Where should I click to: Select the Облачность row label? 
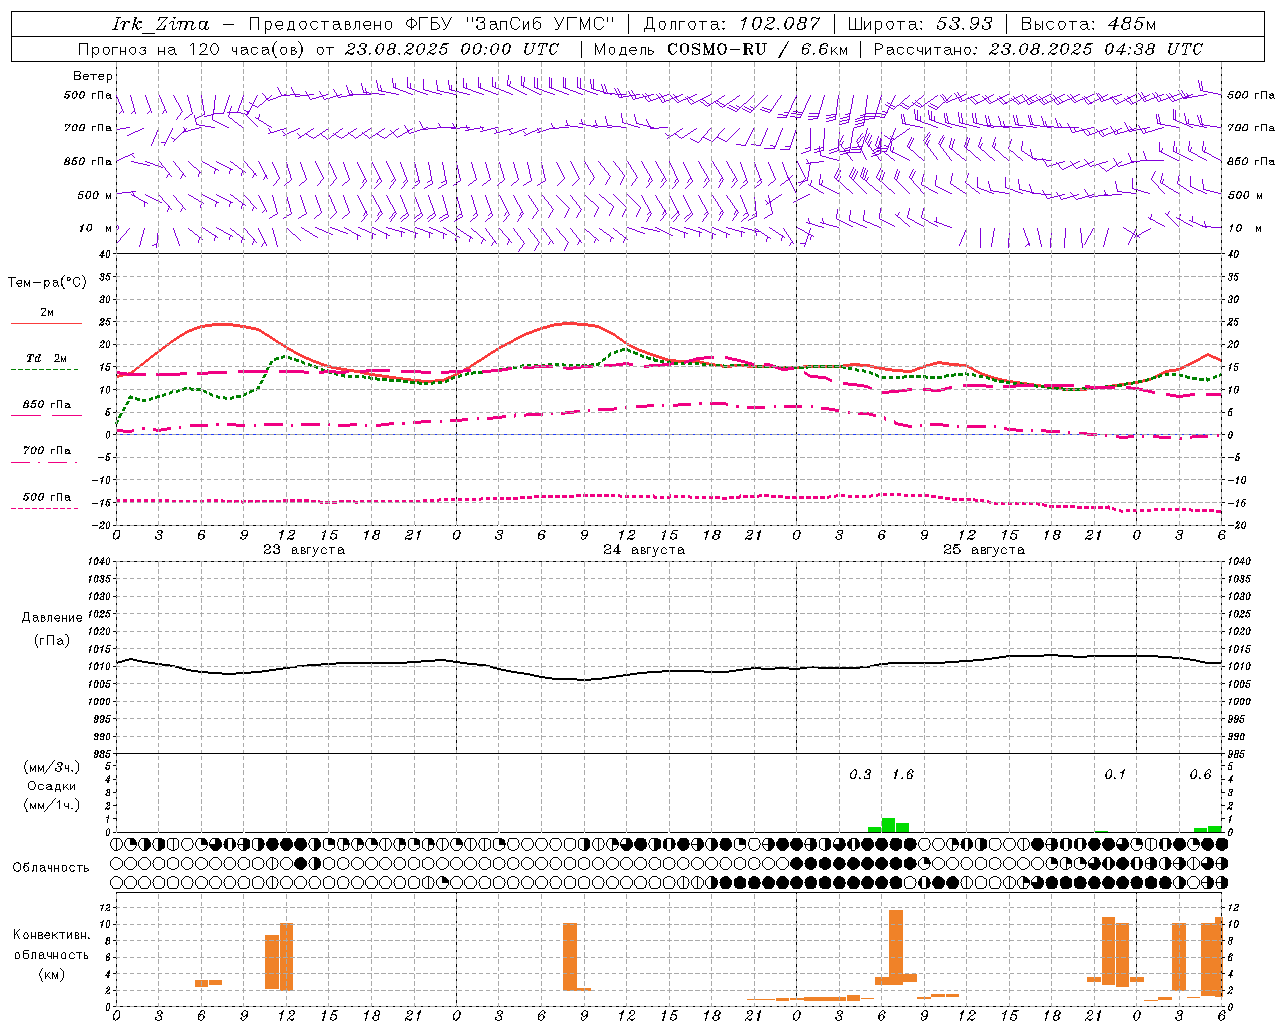[x=51, y=868]
